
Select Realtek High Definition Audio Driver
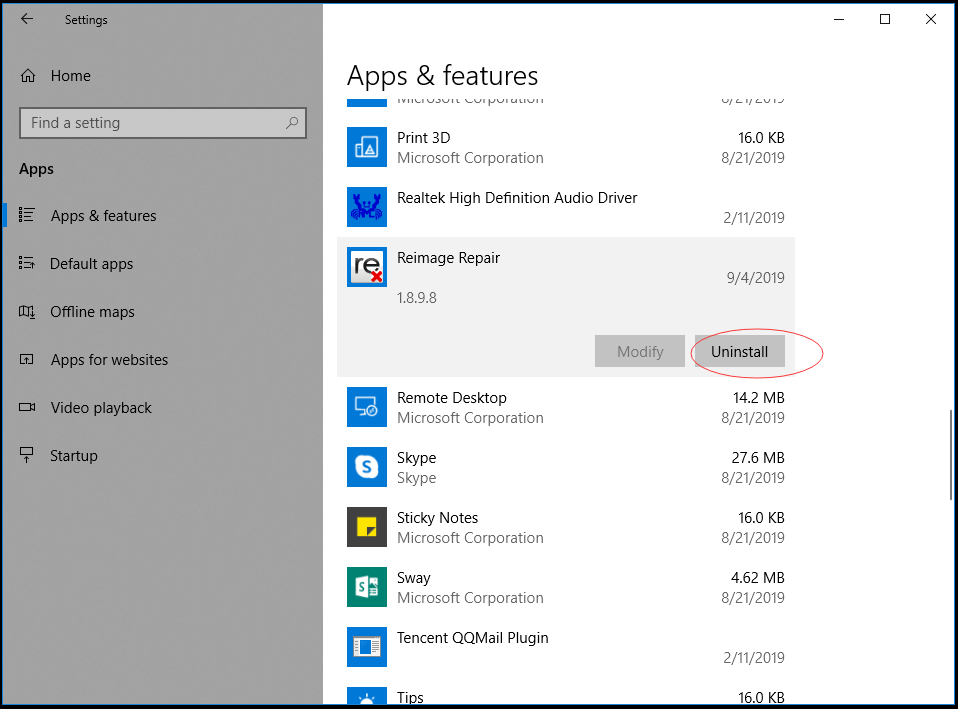coord(517,198)
